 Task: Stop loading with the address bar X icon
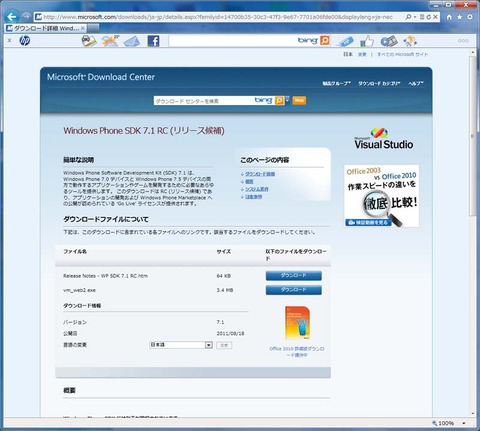click(x=435, y=17)
